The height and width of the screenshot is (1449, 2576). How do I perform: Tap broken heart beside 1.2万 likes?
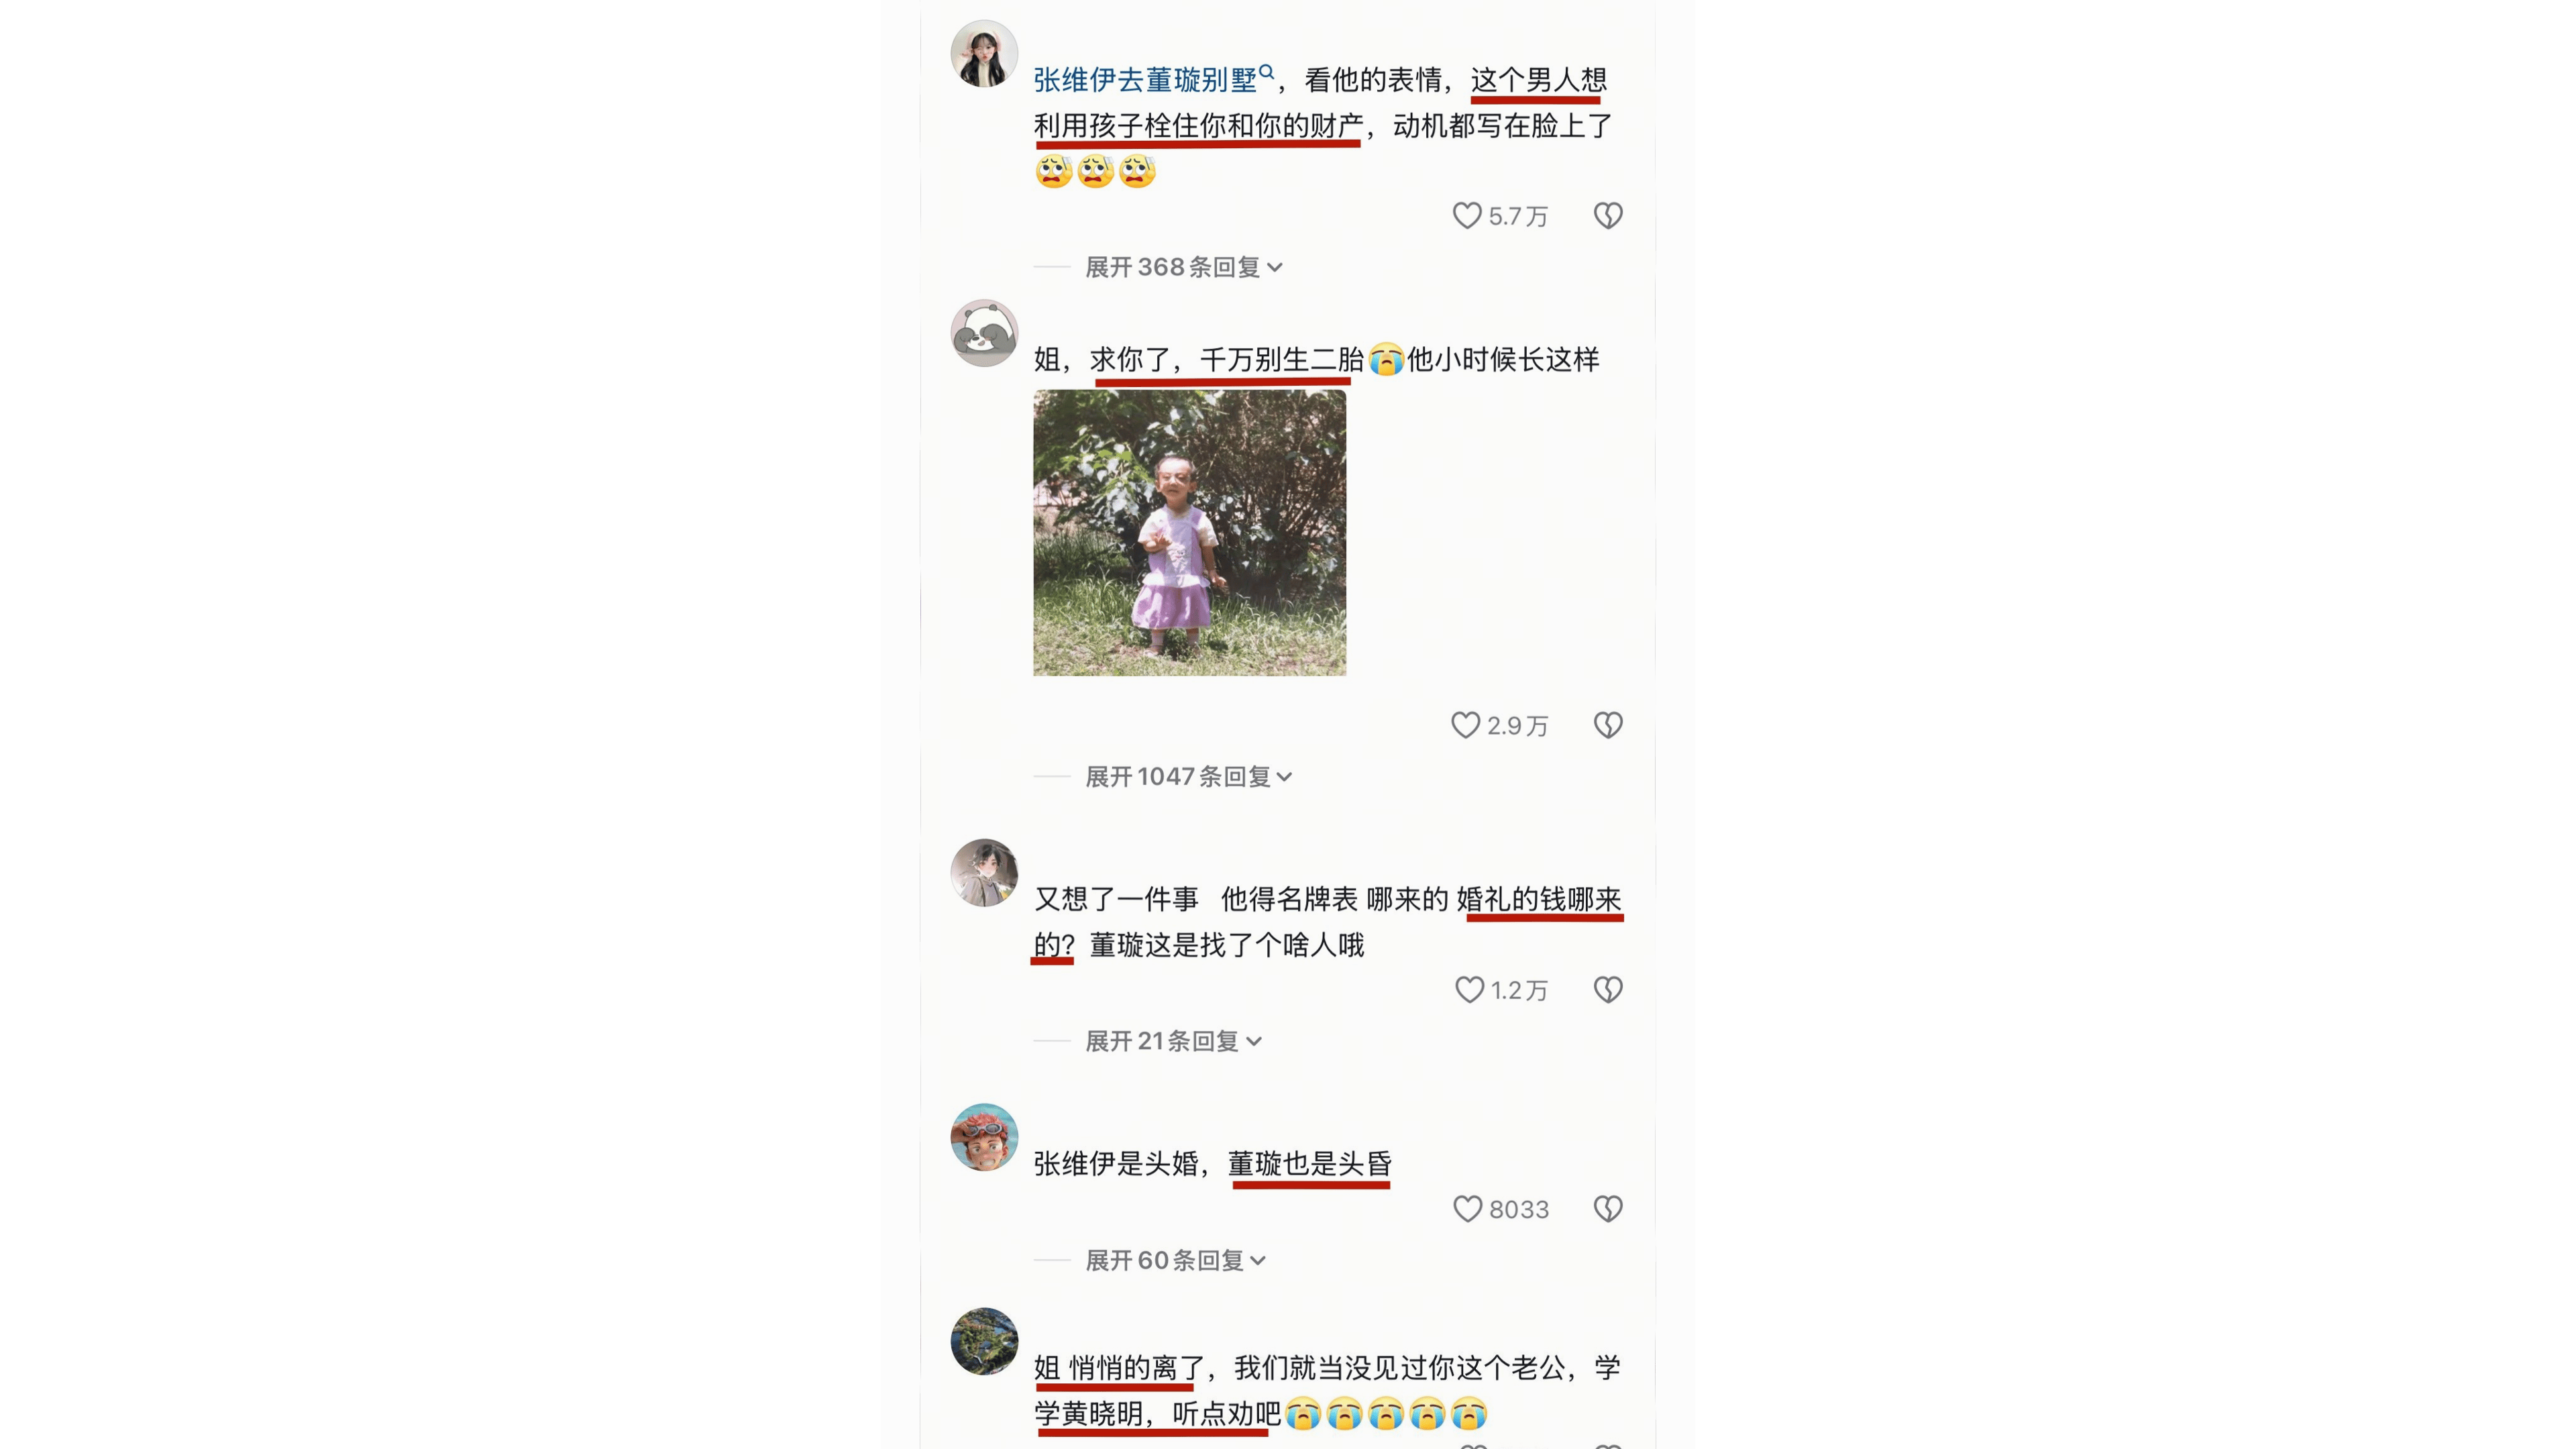(1608, 990)
